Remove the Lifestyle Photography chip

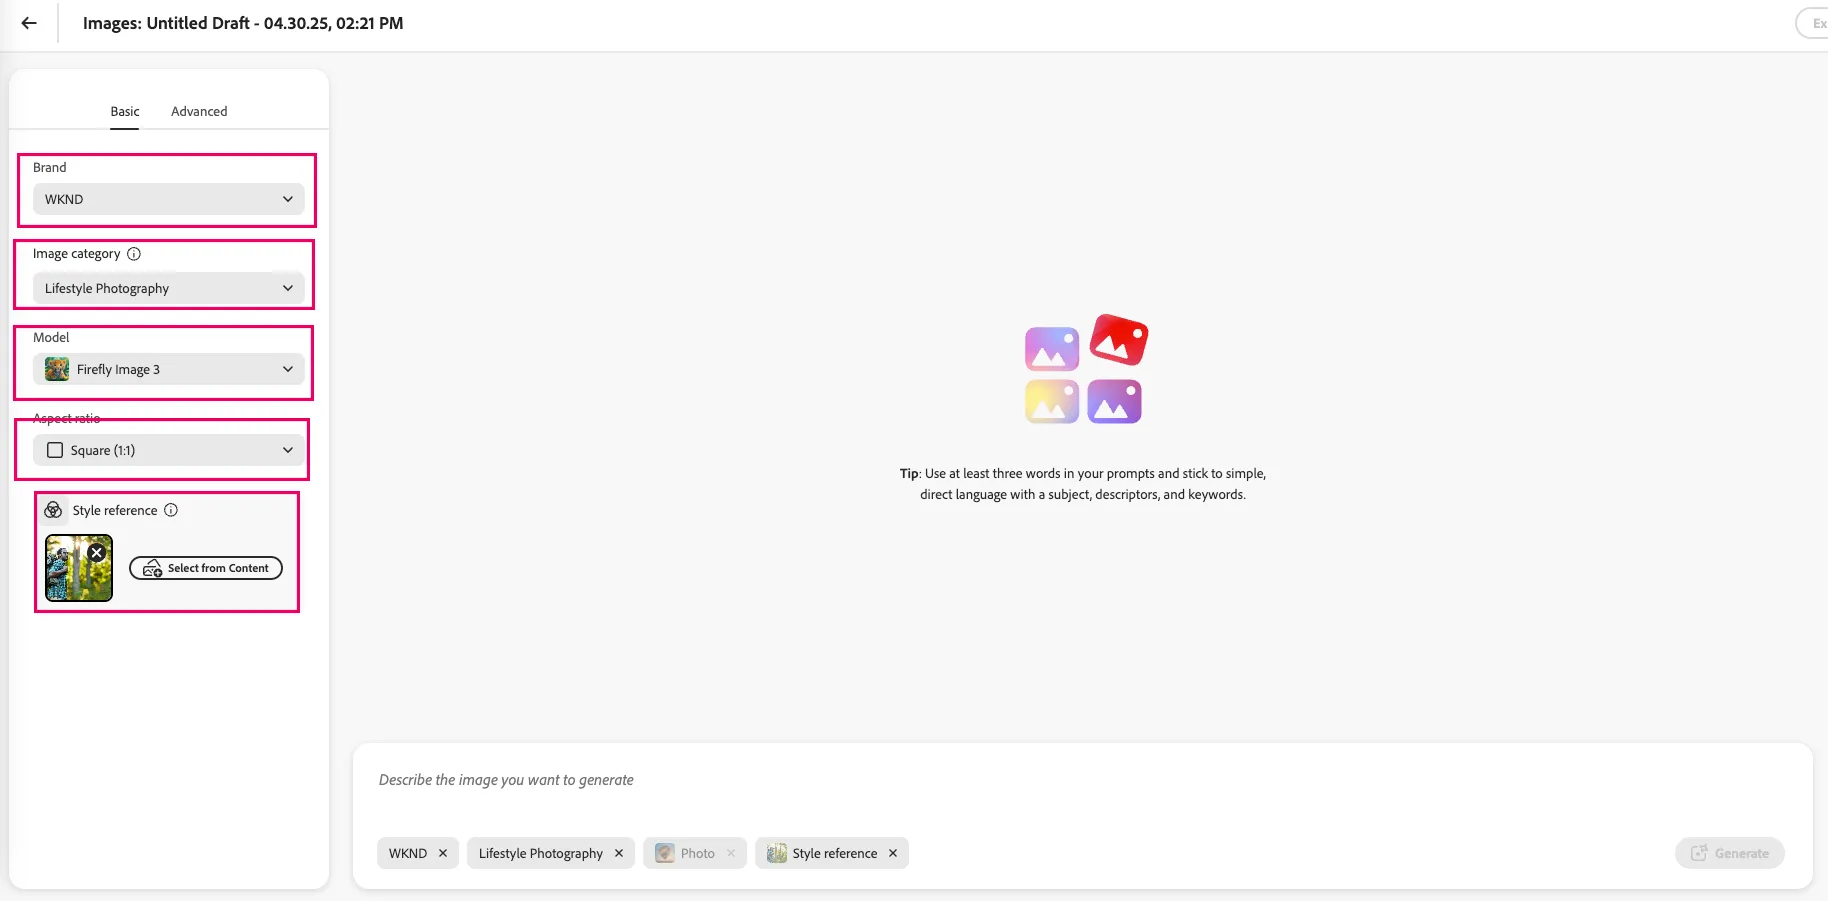[619, 853]
